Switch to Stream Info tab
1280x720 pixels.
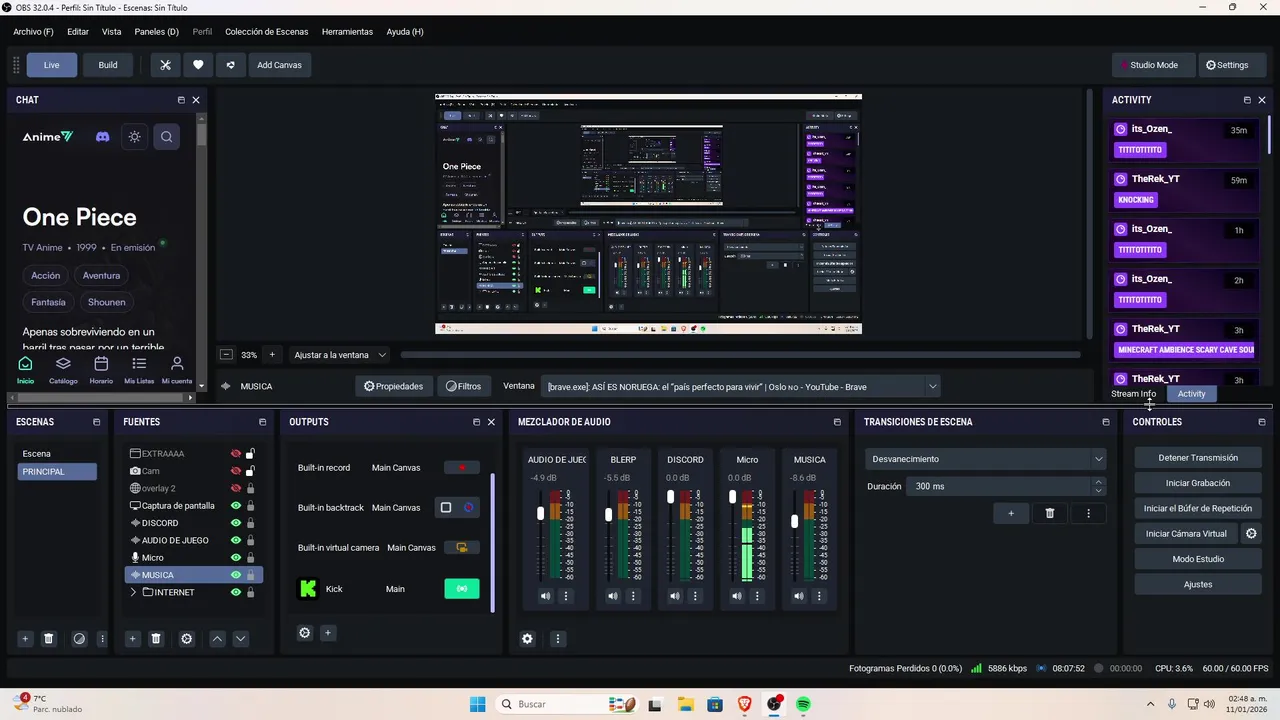(1133, 394)
